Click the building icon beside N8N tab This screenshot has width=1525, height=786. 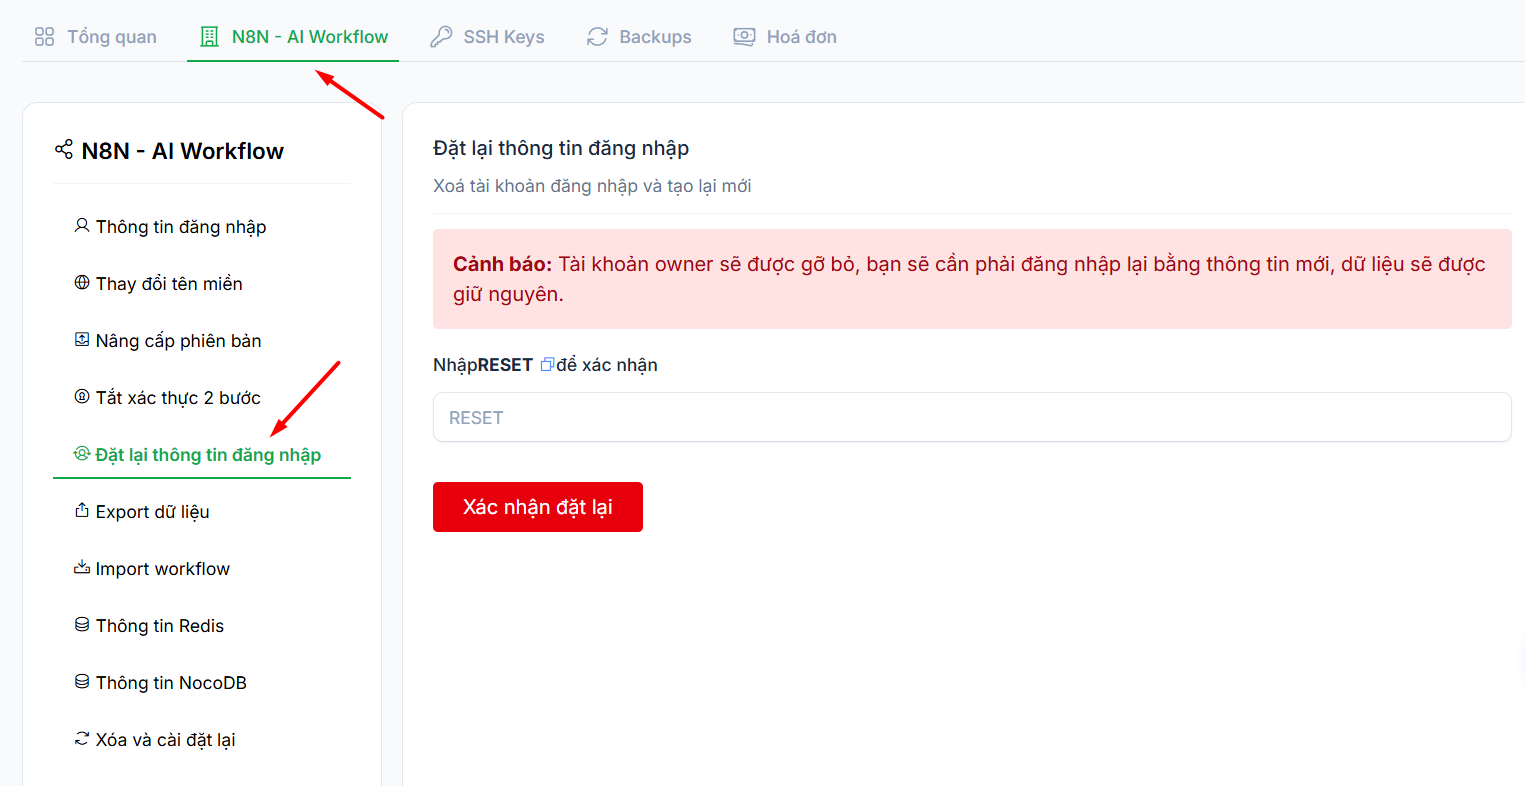click(209, 37)
